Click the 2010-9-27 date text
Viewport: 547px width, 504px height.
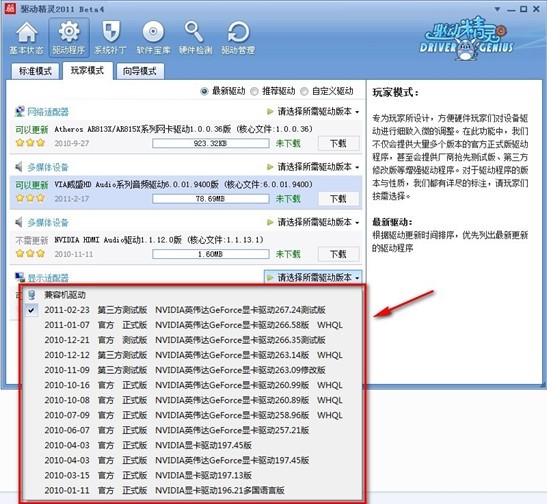(72, 143)
